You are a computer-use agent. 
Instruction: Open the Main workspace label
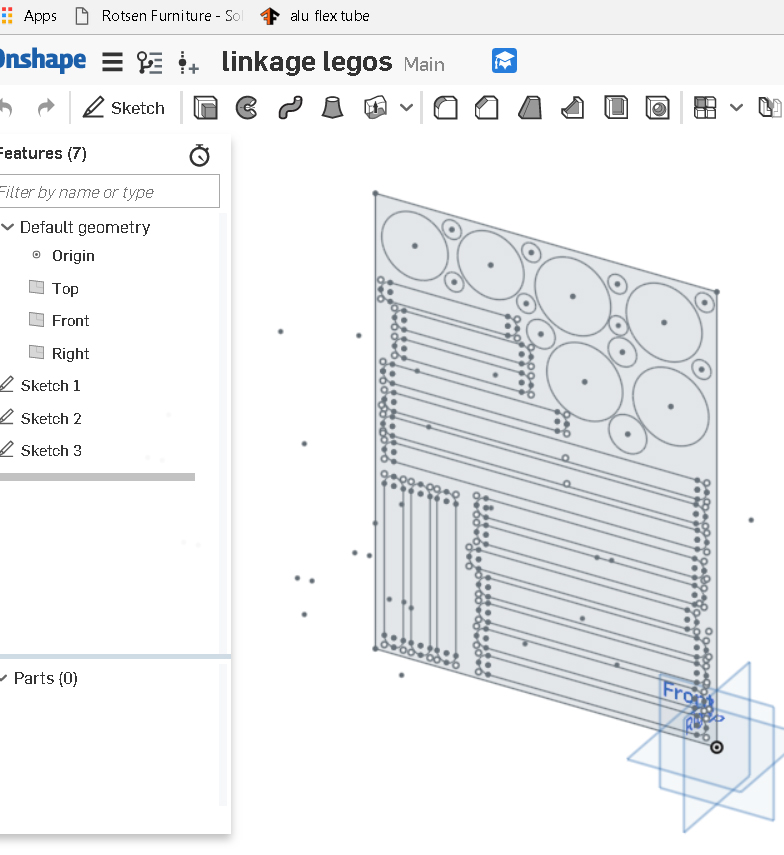[x=424, y=64]
